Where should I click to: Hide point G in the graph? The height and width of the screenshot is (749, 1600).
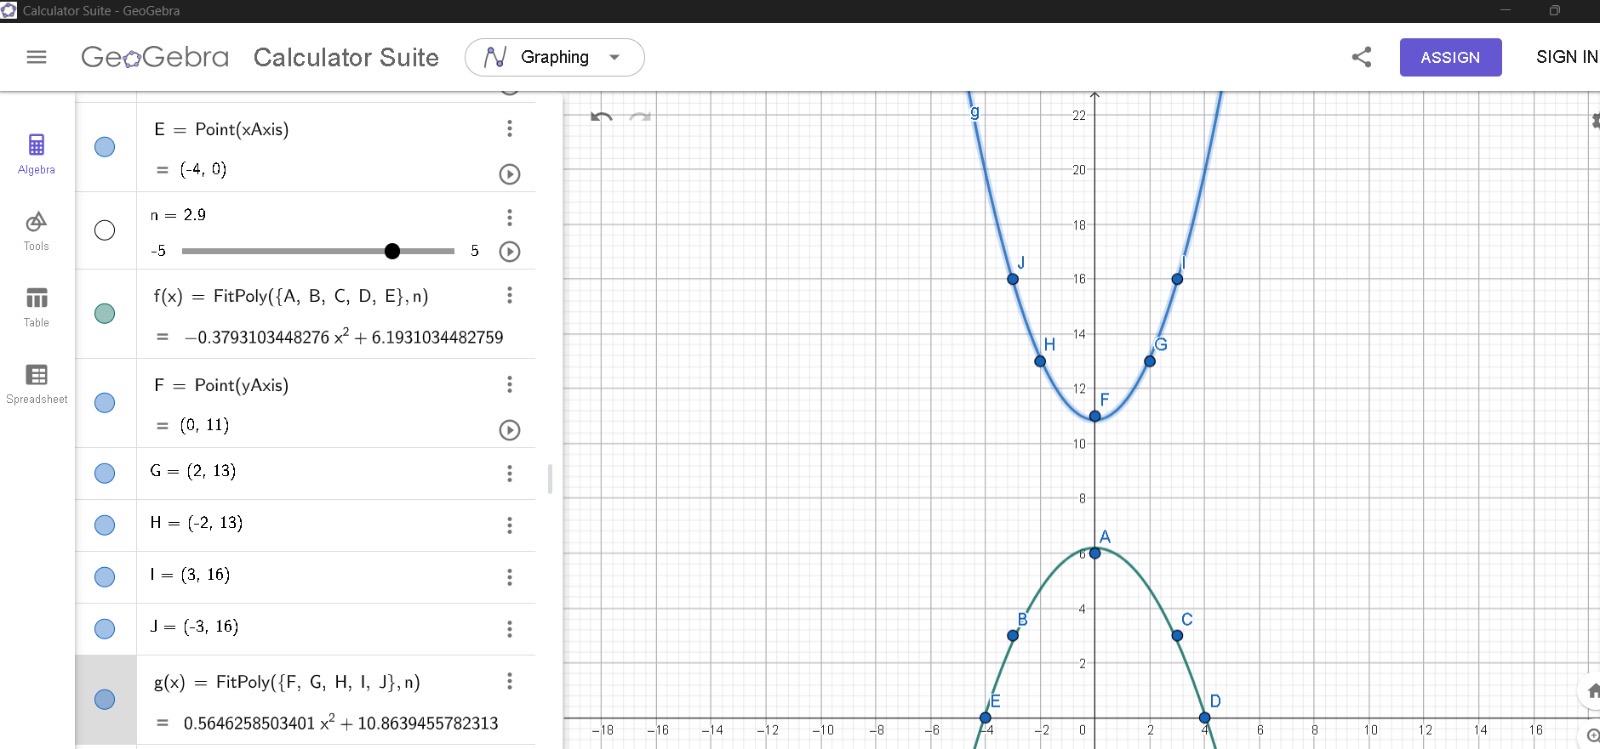click(x=104, y=473)
